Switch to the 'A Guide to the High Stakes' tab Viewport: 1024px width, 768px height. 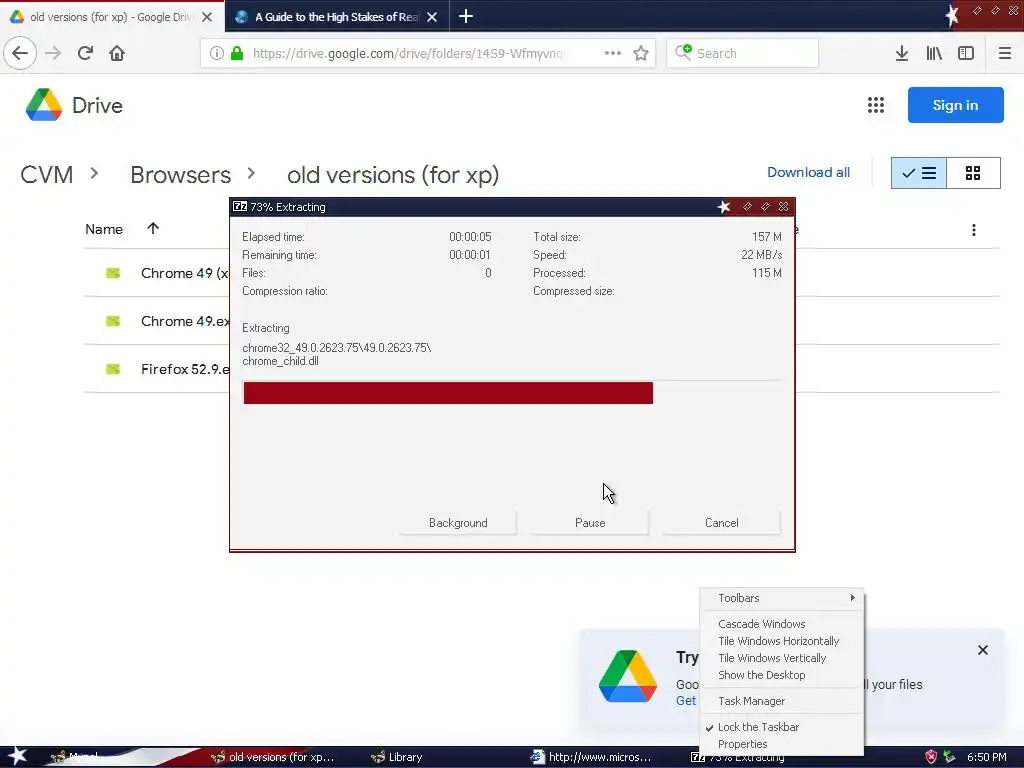tap(337, 16)
